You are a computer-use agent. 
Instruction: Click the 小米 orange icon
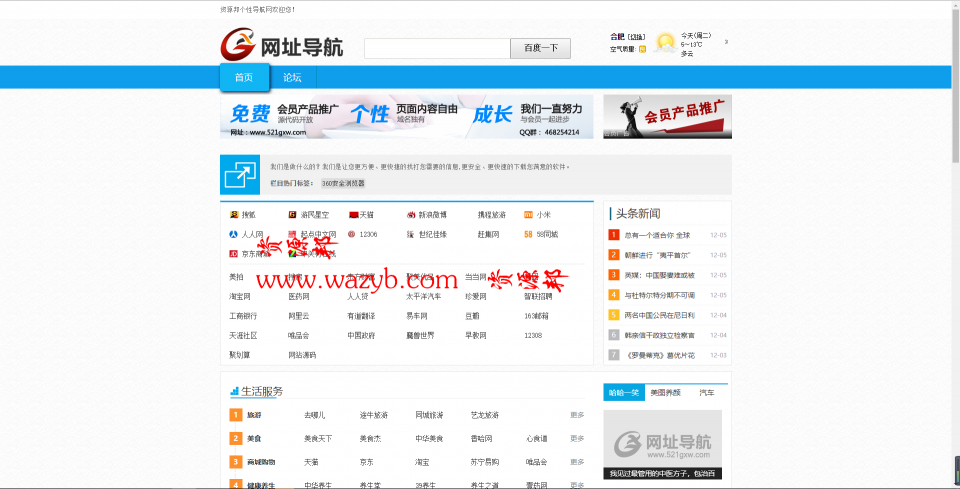click(x=528, y=215)
